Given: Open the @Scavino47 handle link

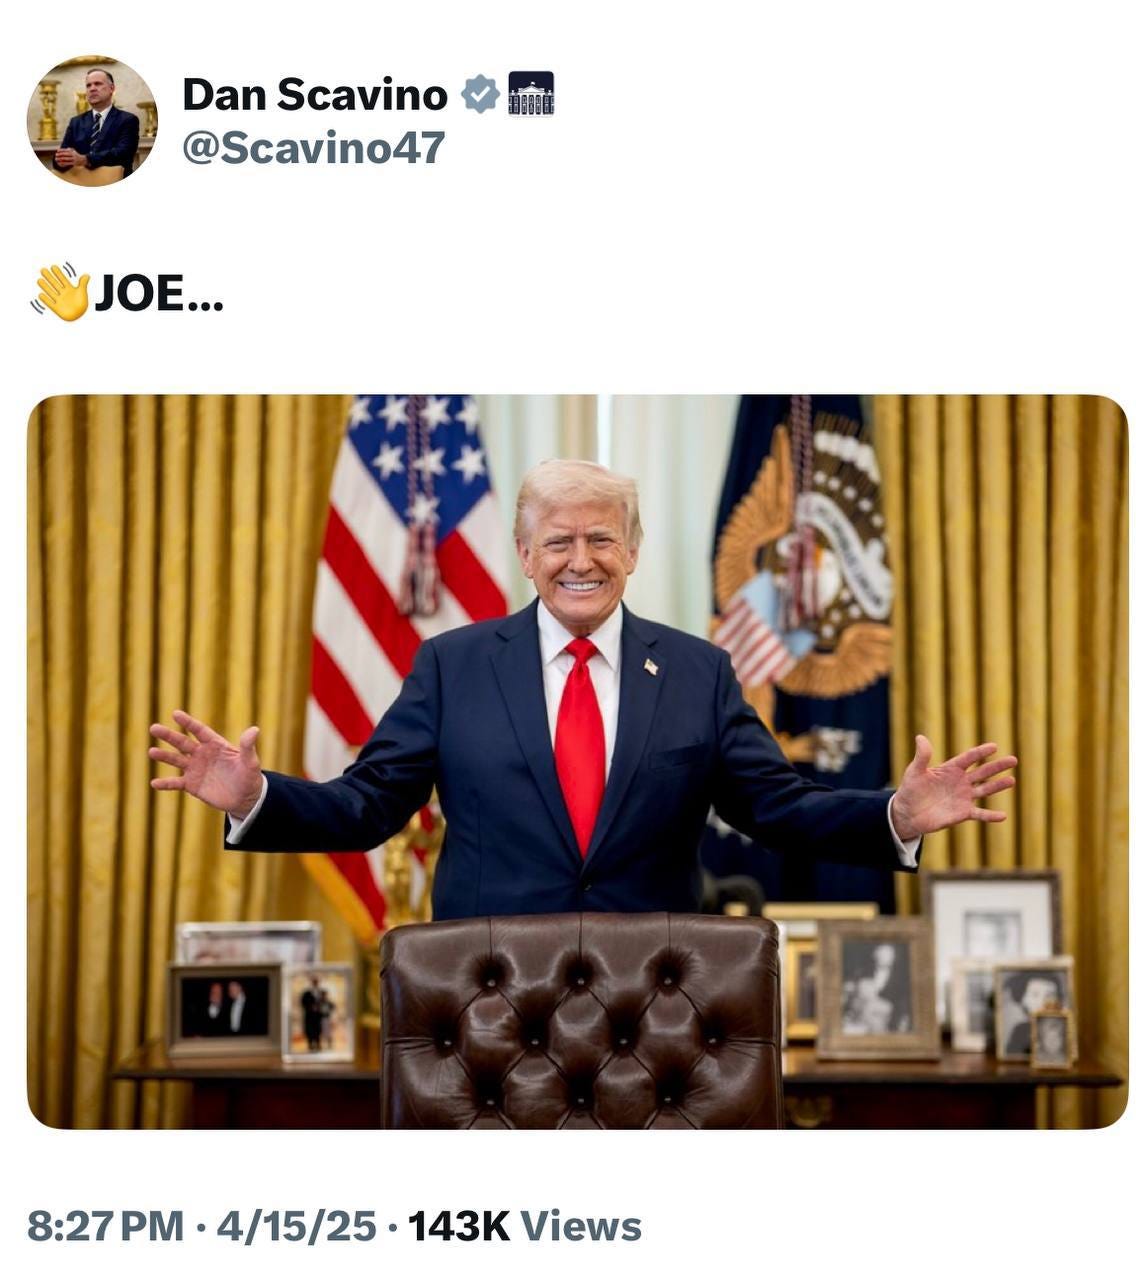Looking at the screenshot, I should click(313, 149).
